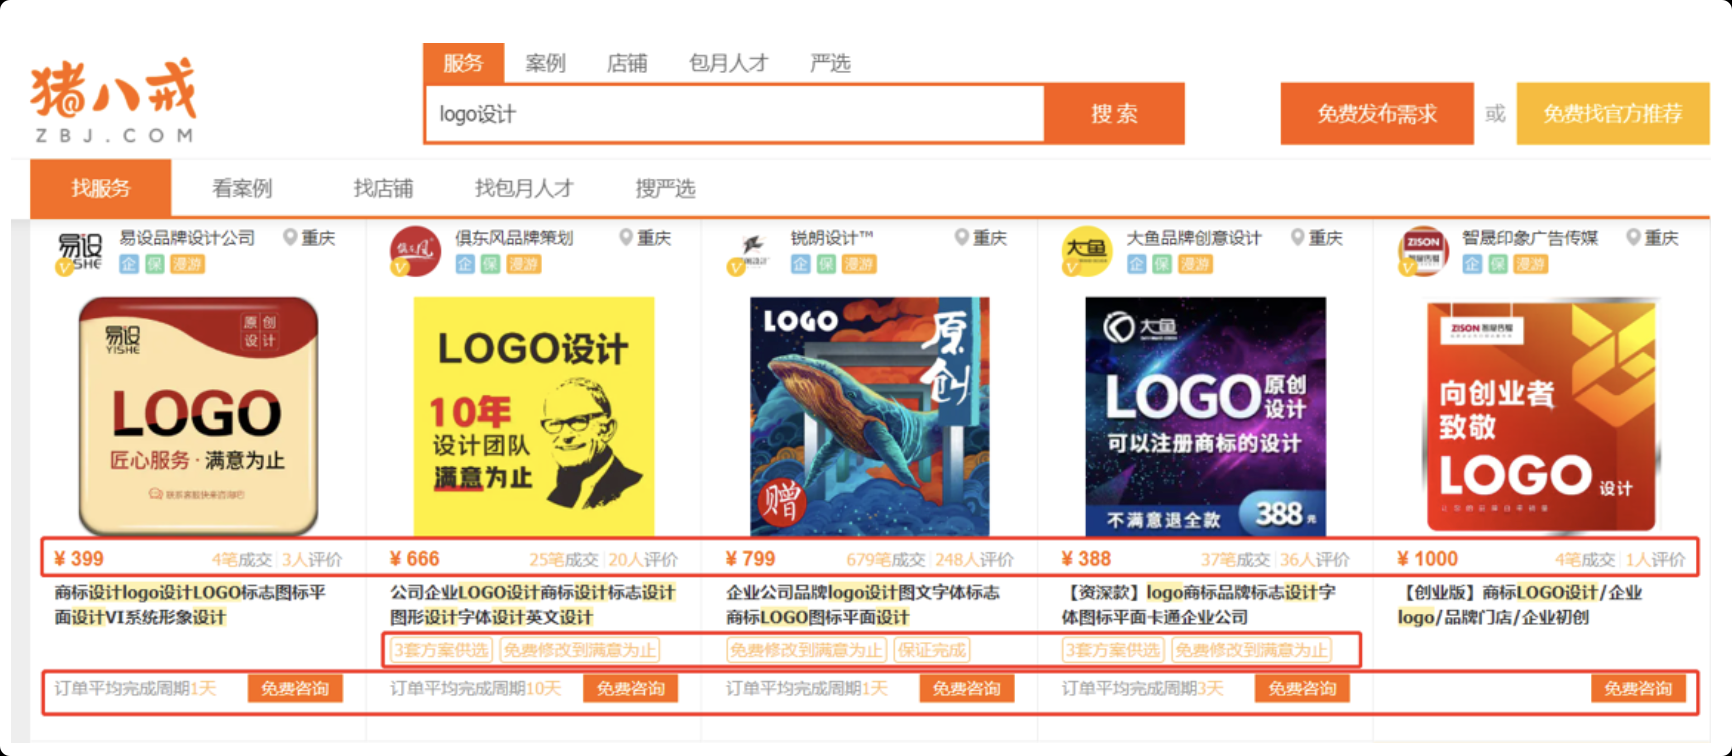Click the 保 badge under 锐朗设计
This screenshot has width=1732, height=756.
827,264
